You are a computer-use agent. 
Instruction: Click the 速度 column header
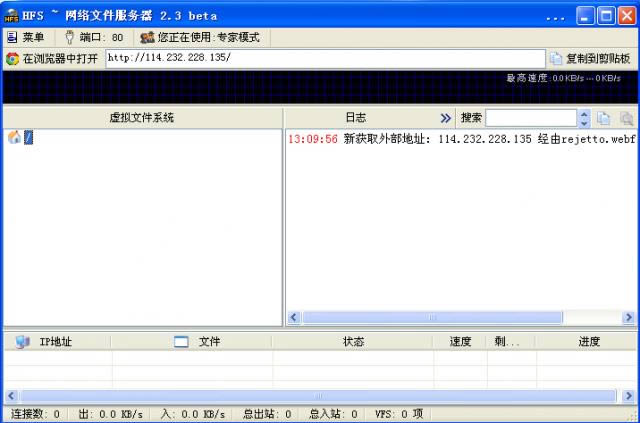tap(460, 342)
